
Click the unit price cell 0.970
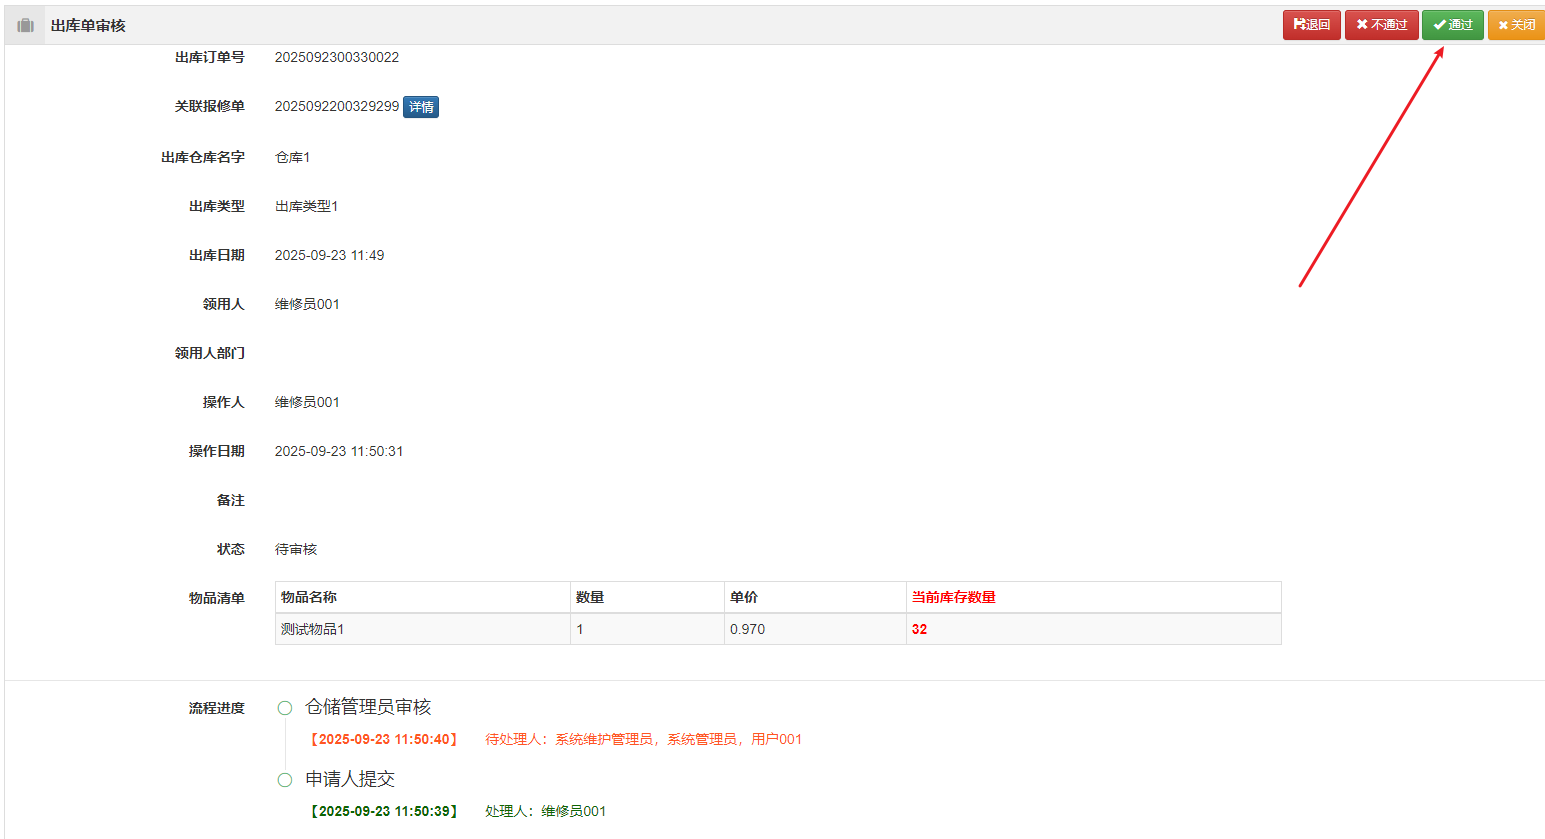(x=815, y=629)
